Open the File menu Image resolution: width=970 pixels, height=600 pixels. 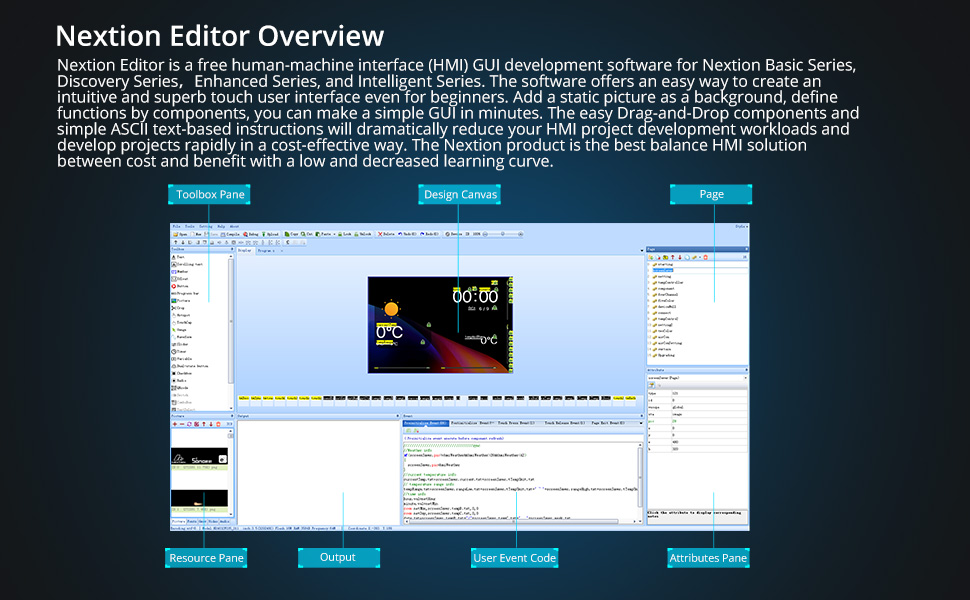176,226
